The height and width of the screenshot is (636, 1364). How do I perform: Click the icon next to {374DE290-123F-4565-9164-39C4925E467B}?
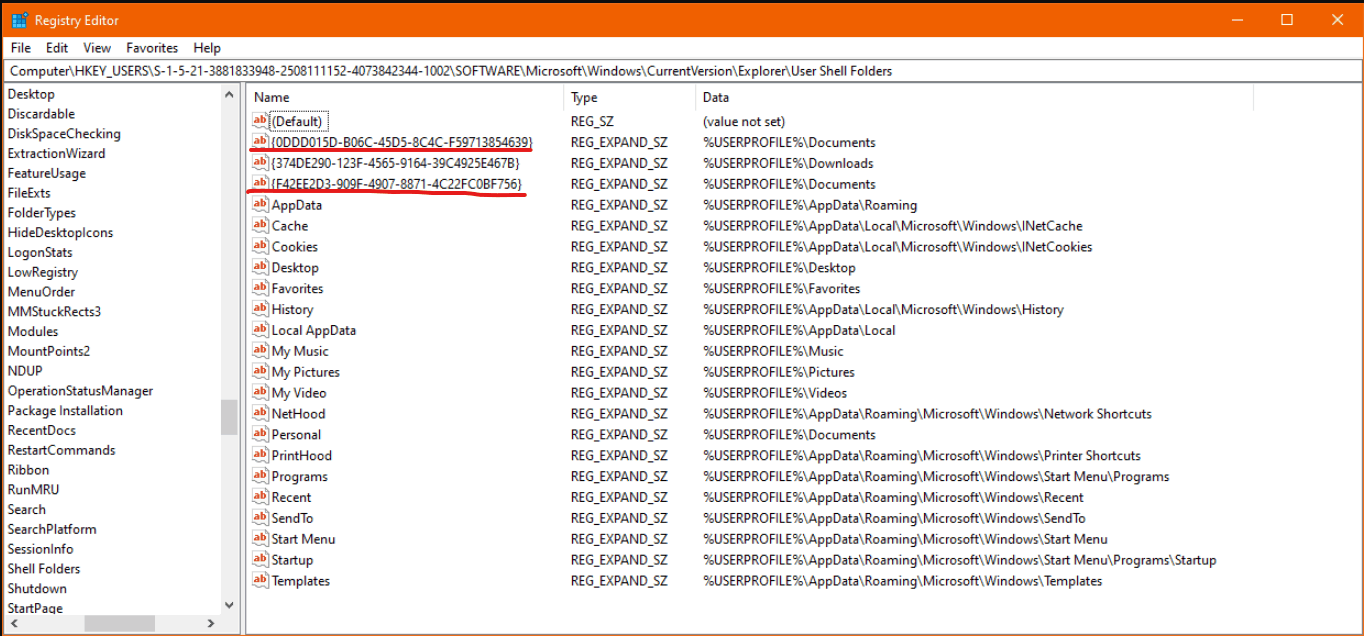(260, 163)
